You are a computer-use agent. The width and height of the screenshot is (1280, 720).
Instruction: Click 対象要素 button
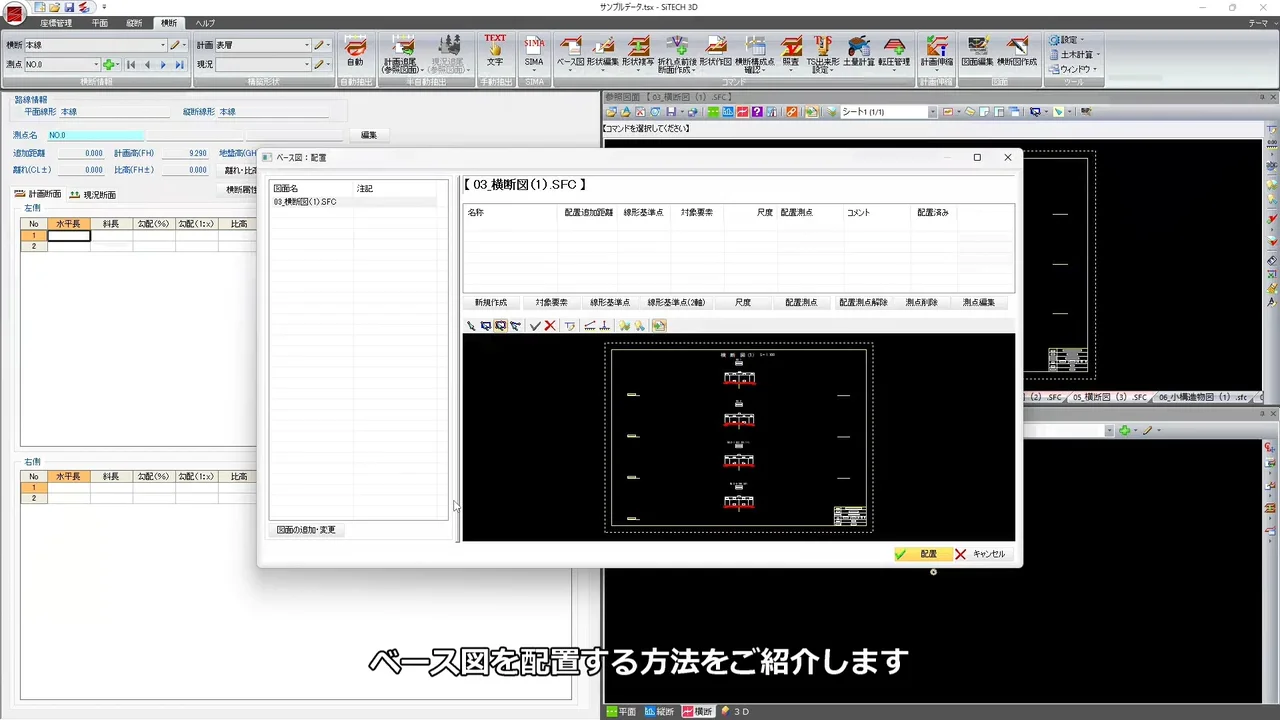coord(551,302)
